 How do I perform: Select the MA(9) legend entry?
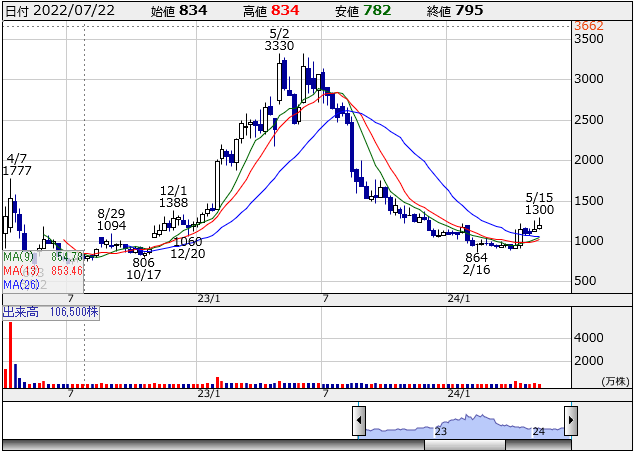41,257
